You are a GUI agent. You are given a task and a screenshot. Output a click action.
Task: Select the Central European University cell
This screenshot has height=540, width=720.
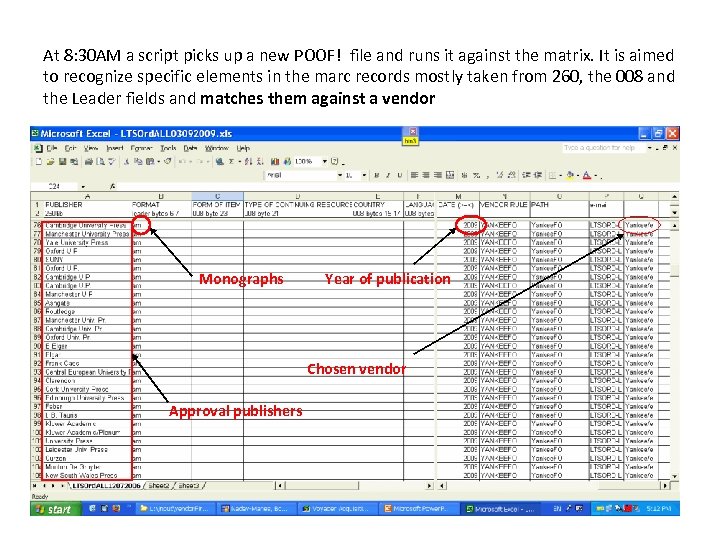87,372
